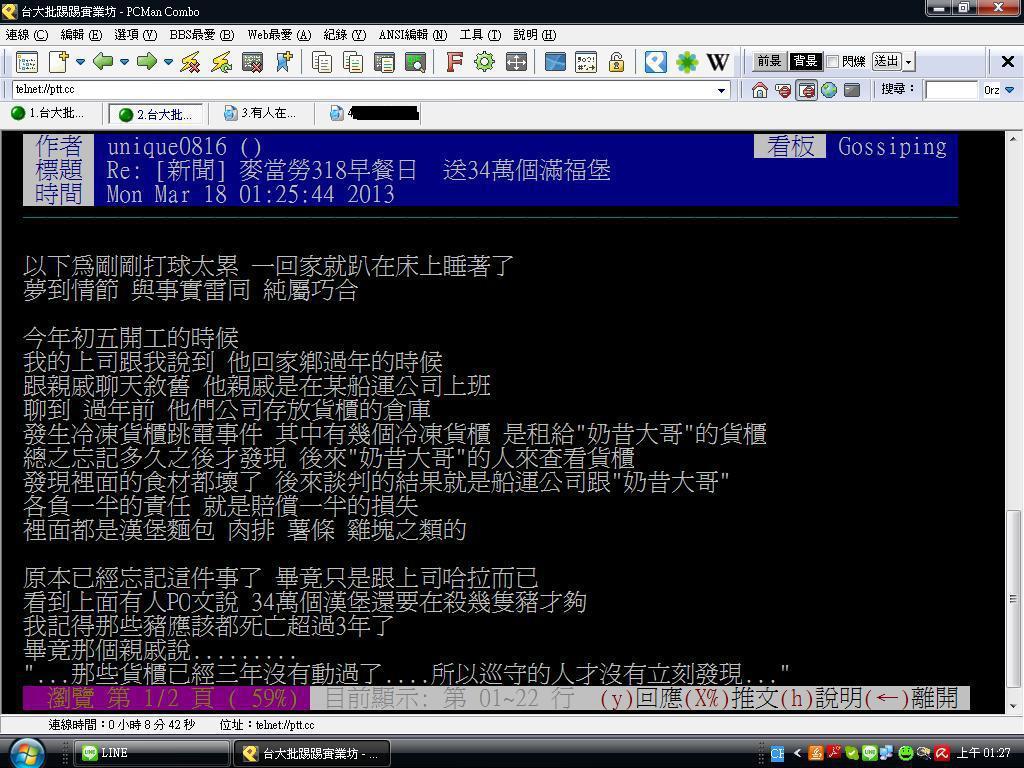Open the 工具 (T) menu
This screenshot has height=768, width=1024.
point(480,35)
